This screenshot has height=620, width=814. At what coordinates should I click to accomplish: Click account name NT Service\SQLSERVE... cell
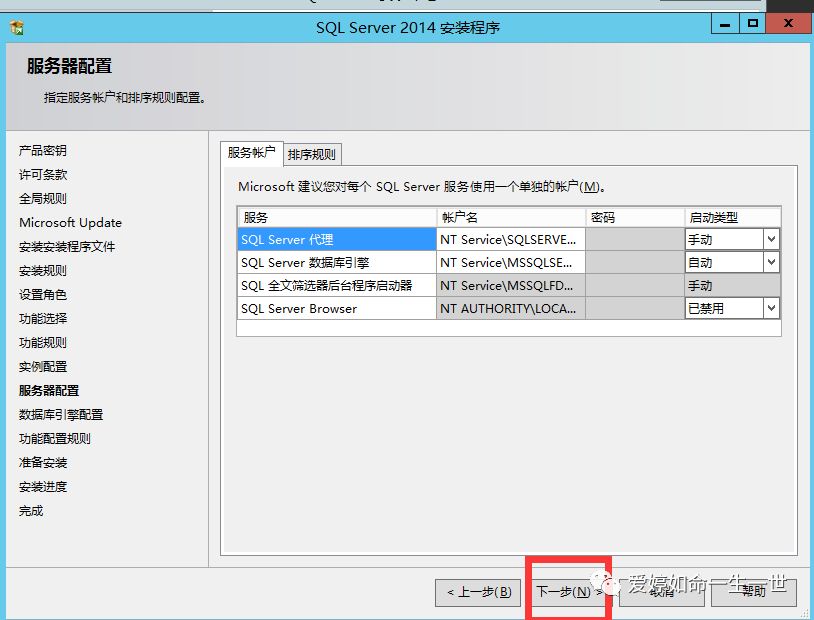tap(511, 239)
